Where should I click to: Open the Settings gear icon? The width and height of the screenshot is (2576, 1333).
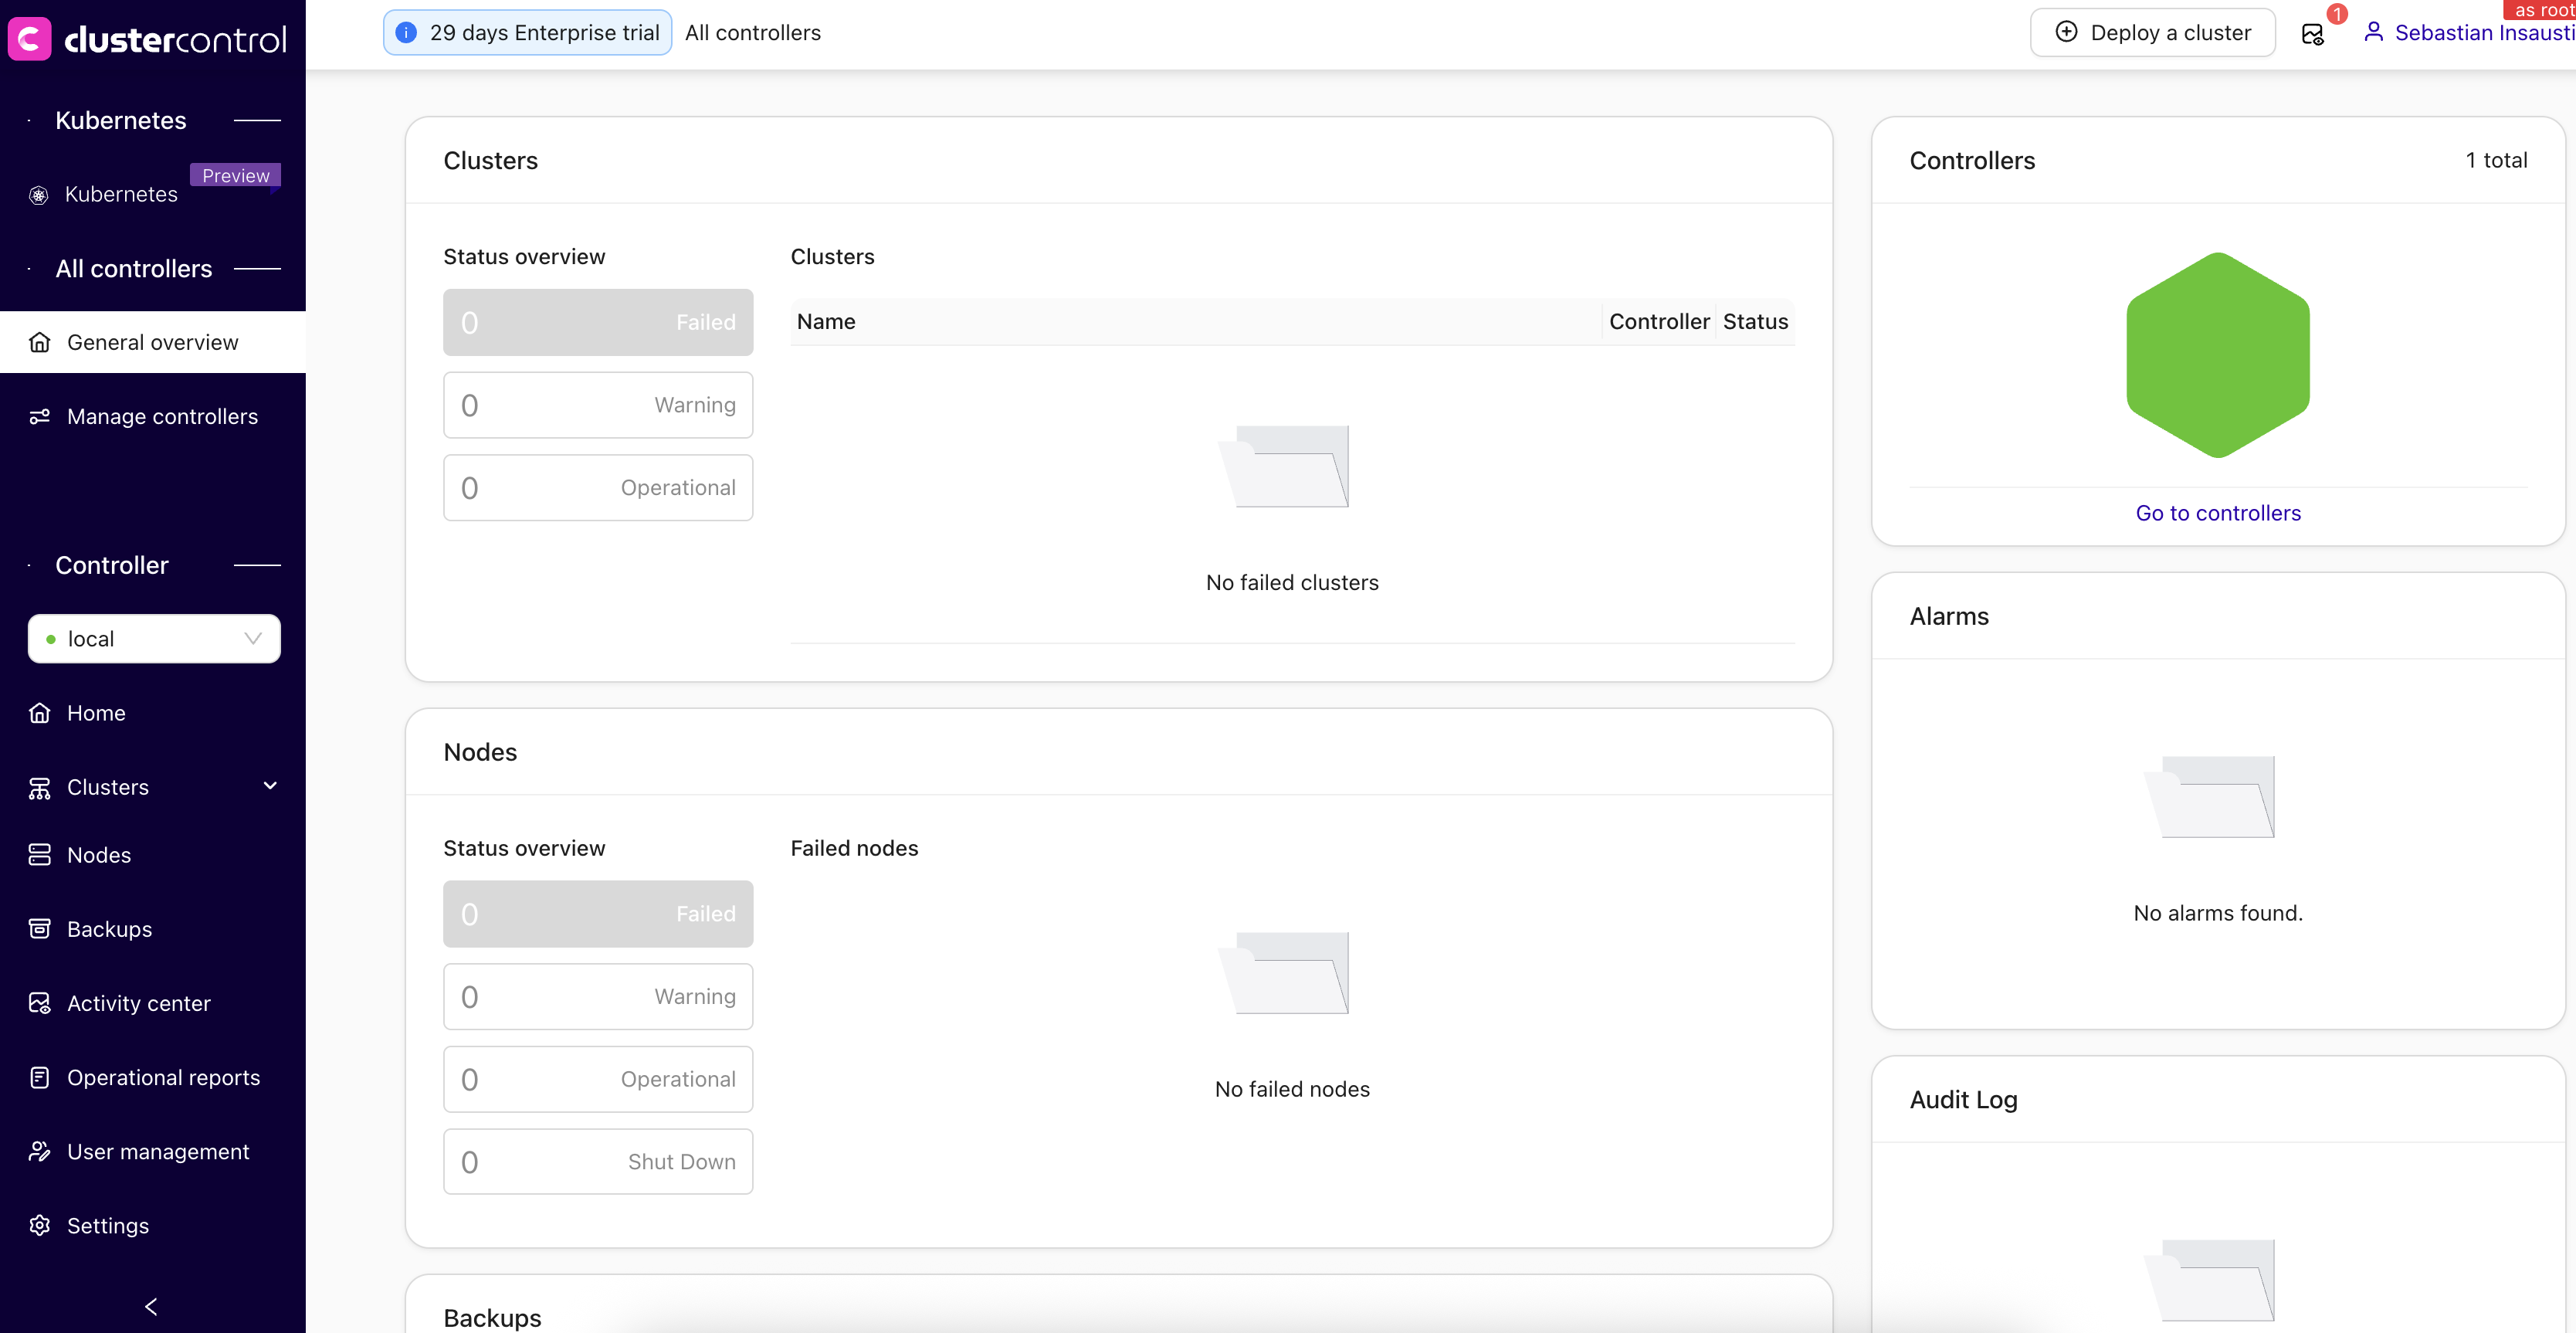click(x=39, y=1225)
